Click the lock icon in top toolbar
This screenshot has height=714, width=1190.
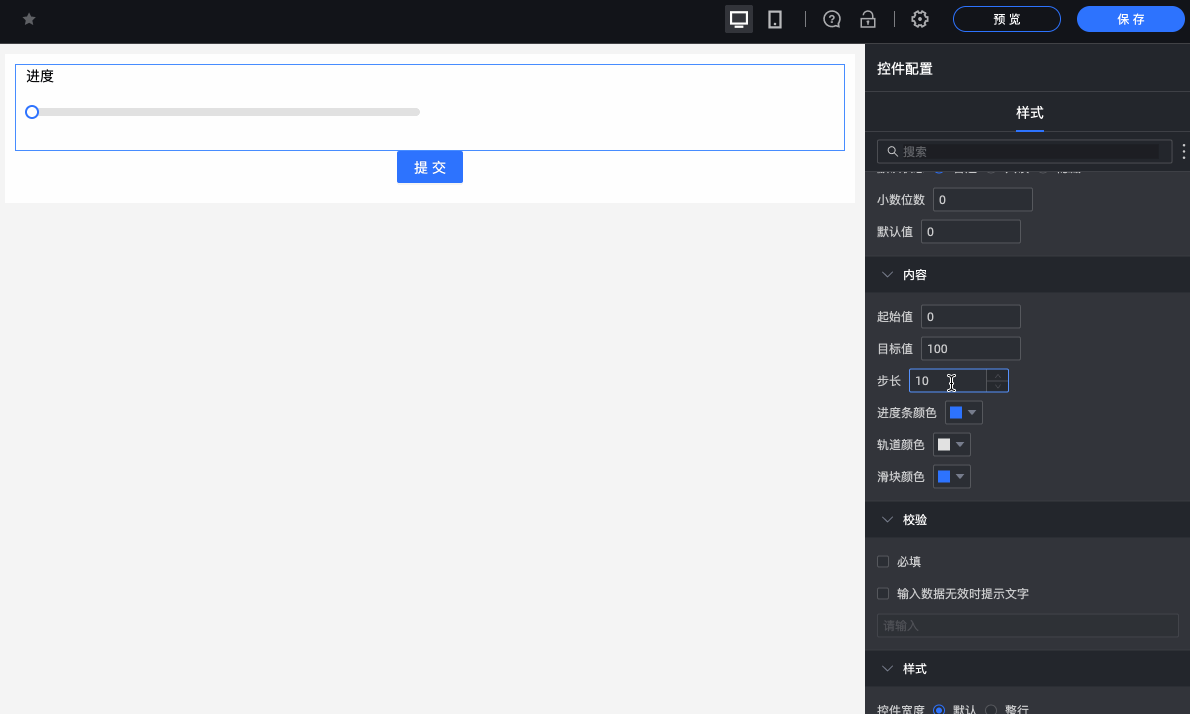[867, 18]
